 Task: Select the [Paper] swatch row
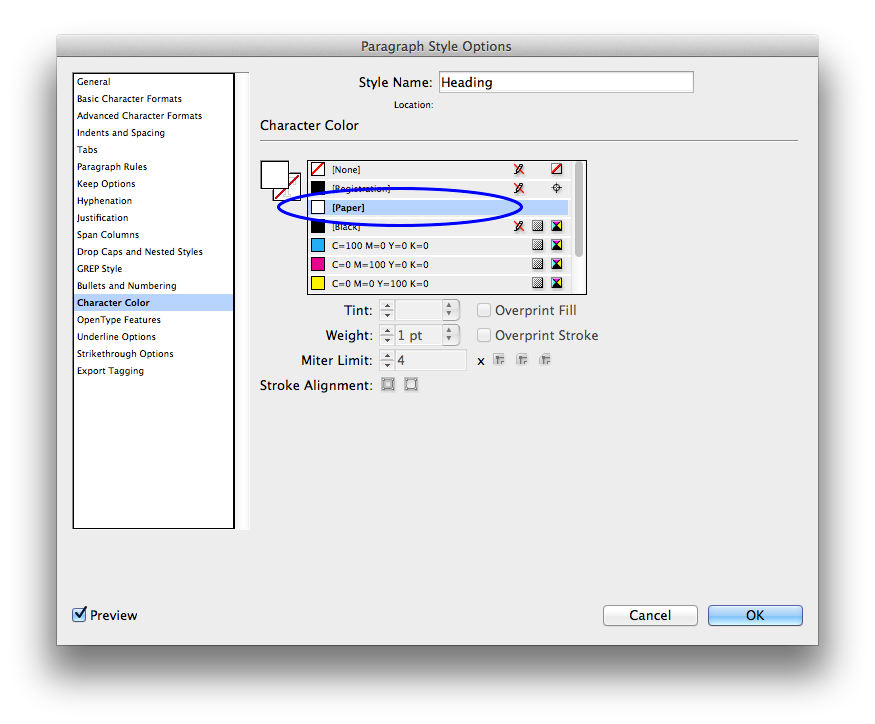tap(439, 208)
